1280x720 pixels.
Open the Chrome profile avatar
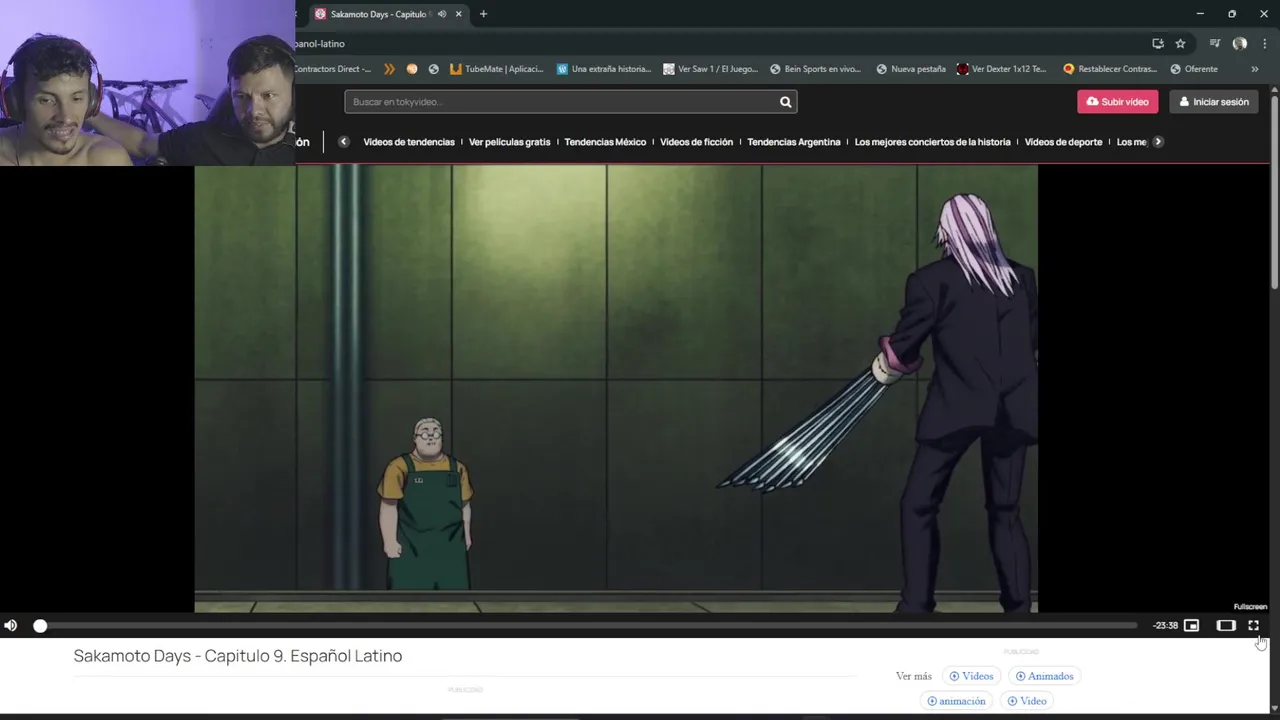pyautogui.click(x=1240, y=44)
